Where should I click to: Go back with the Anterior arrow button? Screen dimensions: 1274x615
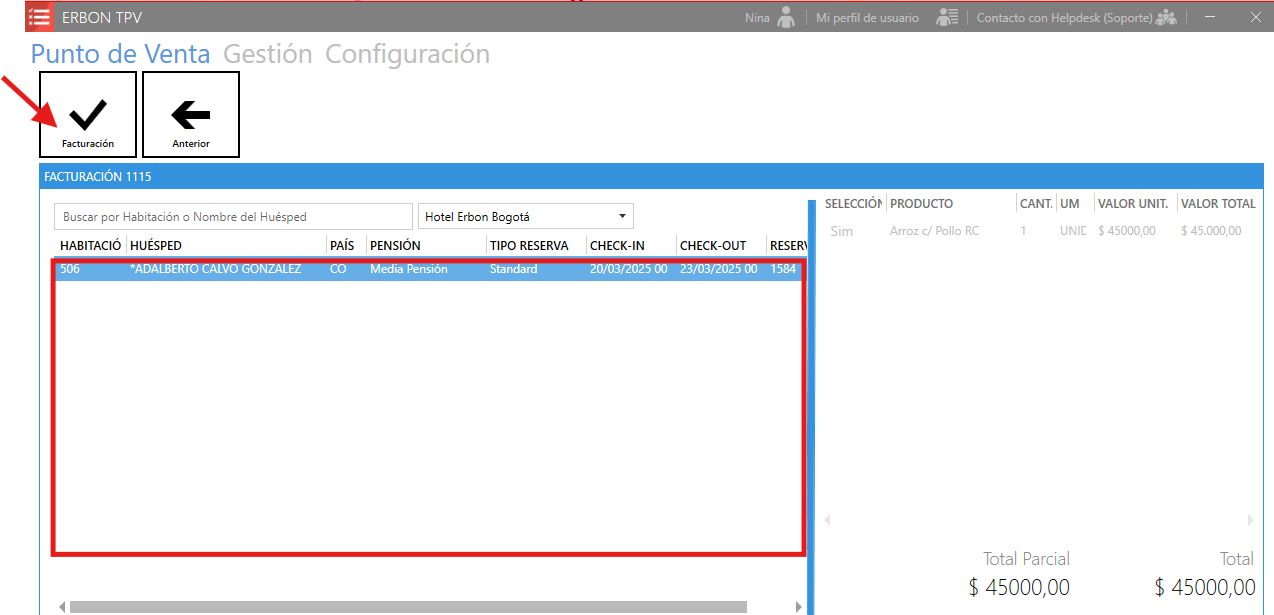point(191,115)
